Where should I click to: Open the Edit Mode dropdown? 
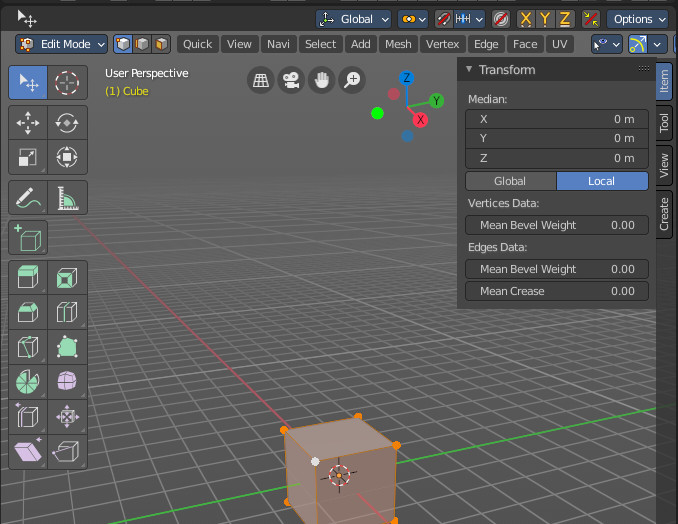(61, 44)
